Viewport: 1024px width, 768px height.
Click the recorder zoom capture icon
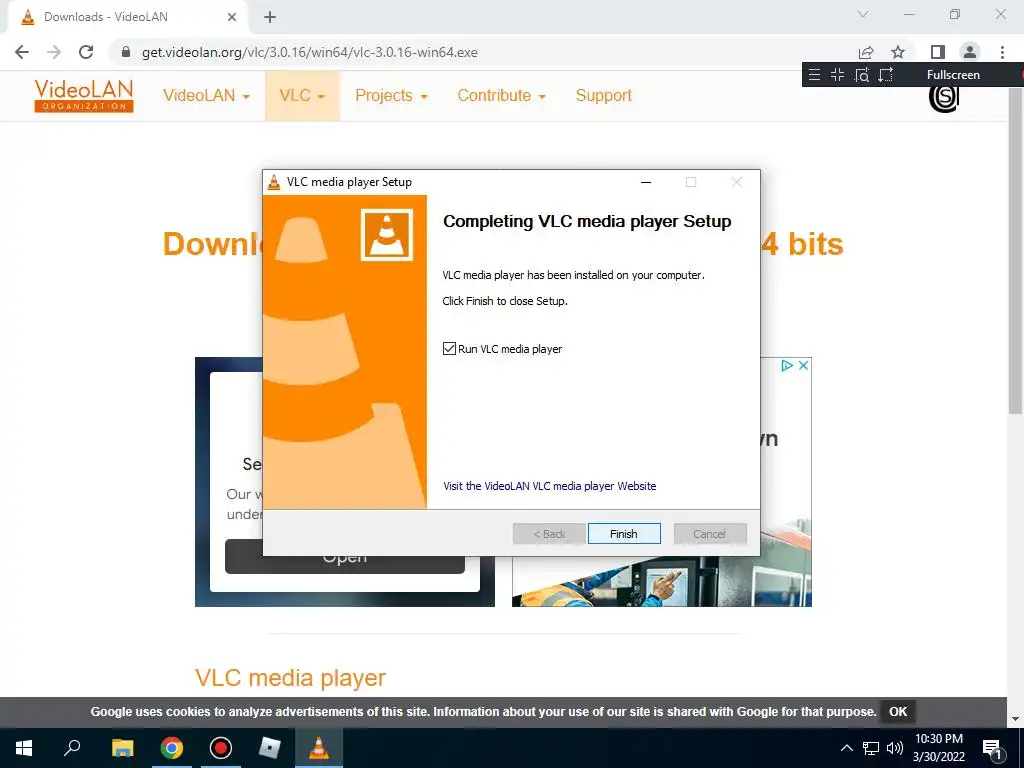pos(862,74)
